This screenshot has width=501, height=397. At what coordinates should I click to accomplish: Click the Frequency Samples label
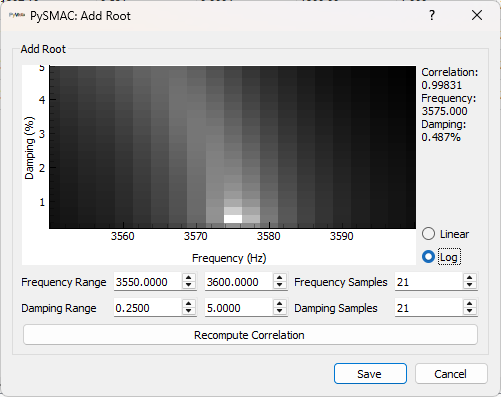click(341, 282)
